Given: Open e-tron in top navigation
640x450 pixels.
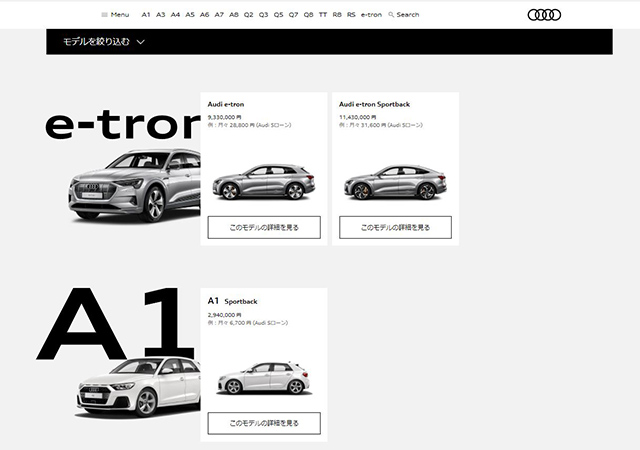Looking at the screenshot, I should click(x=371, y=15).
